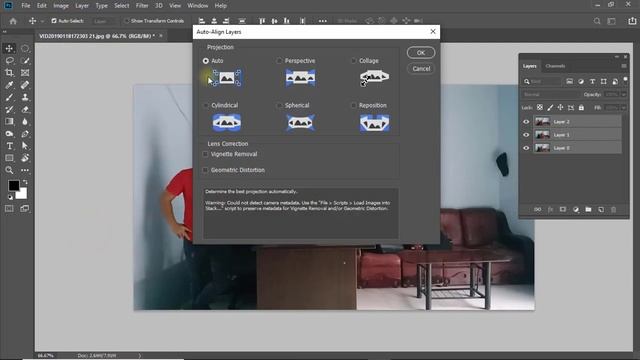The height and width of the screenshot is (360, 640).
Task: Hide Layer 0 with its eye icon
Action: tap(526, 148)
